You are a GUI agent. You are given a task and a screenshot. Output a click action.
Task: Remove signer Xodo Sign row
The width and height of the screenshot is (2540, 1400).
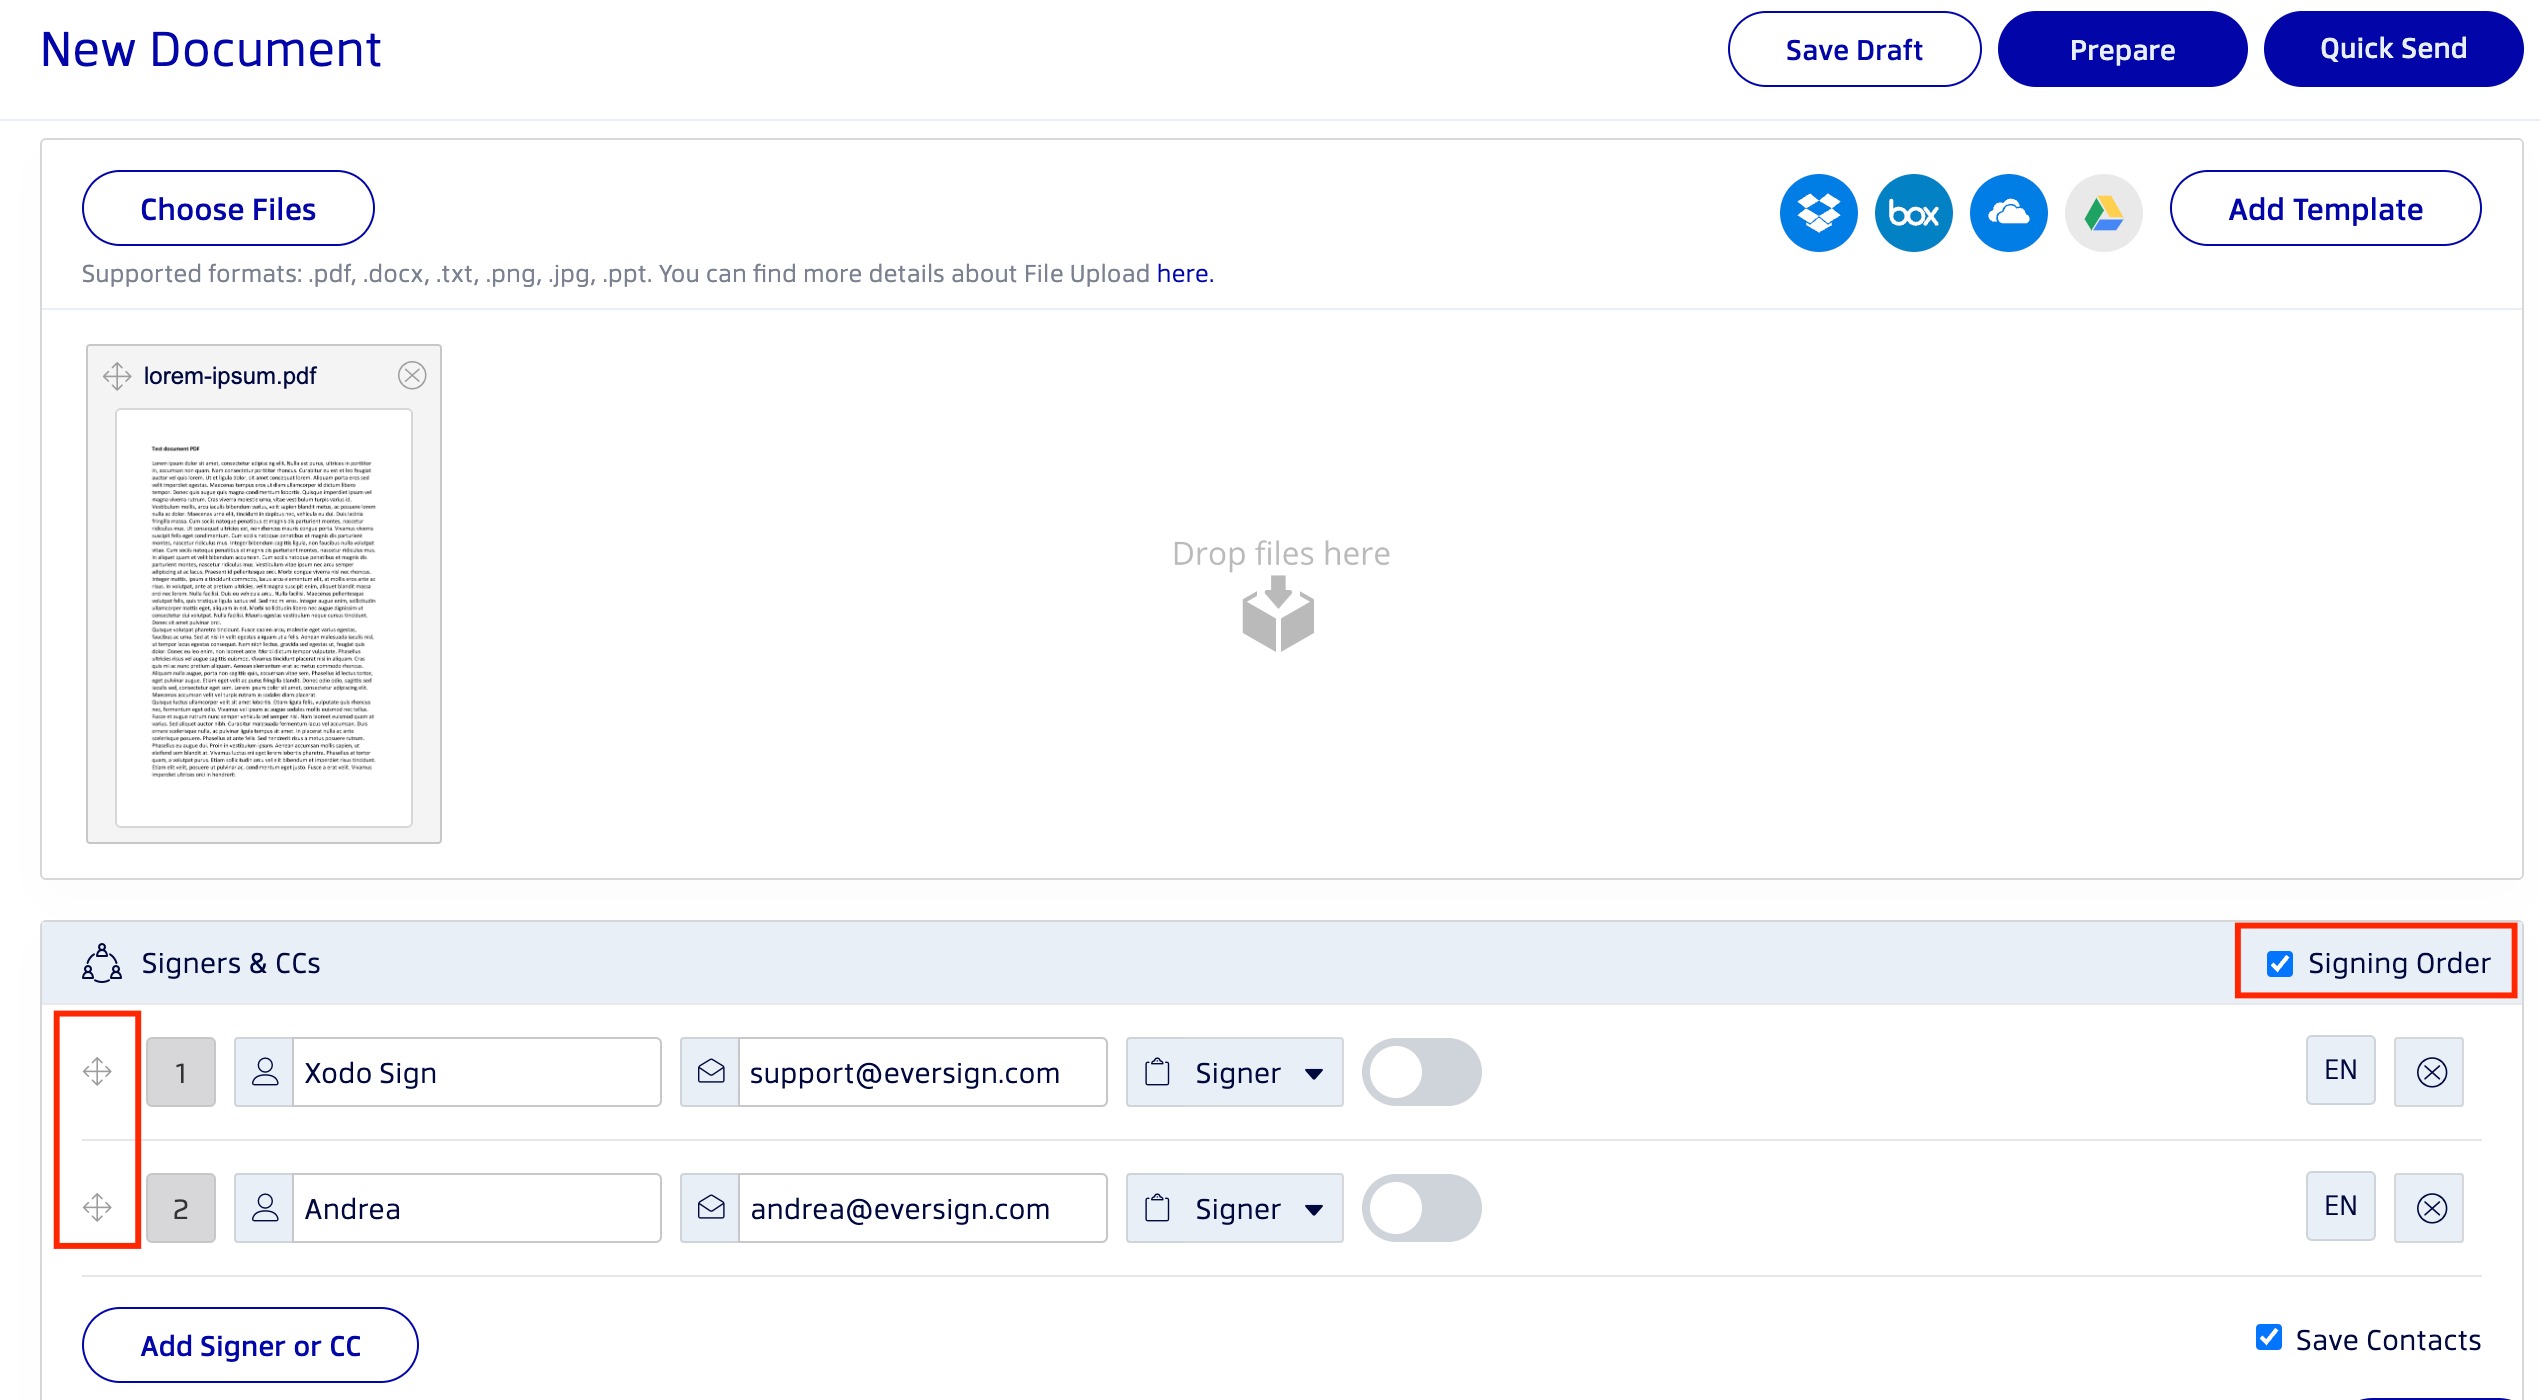(2430, 1072)
